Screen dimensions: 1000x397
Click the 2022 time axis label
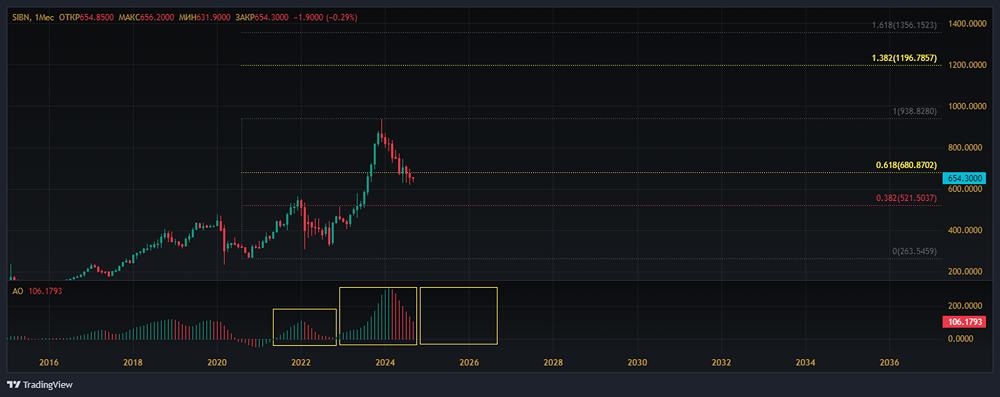301,363
